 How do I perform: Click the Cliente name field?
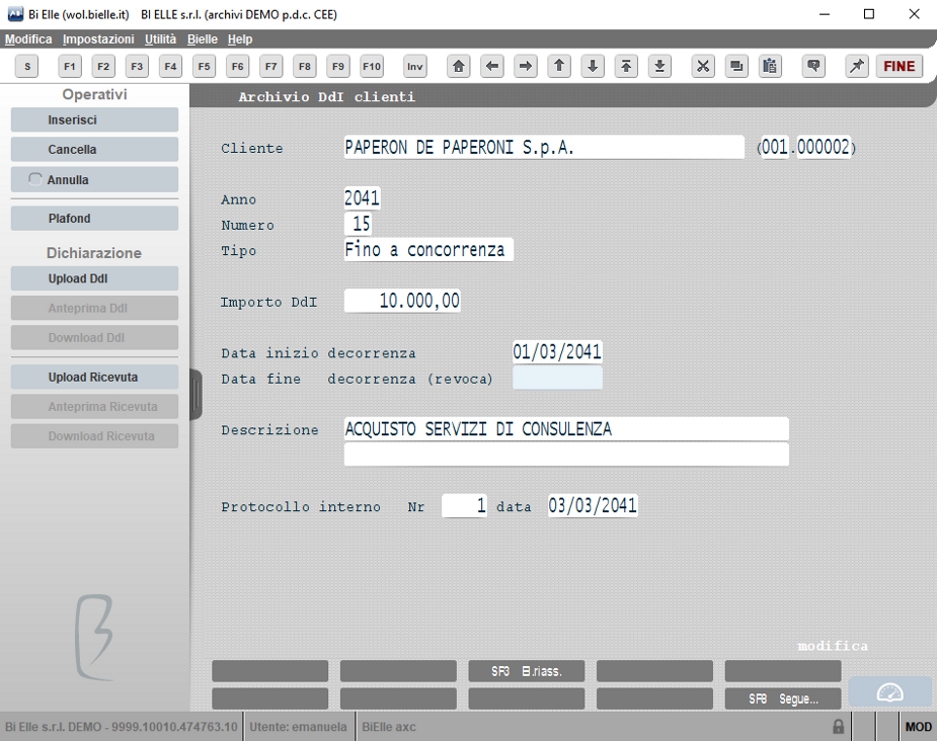point(544,147)
